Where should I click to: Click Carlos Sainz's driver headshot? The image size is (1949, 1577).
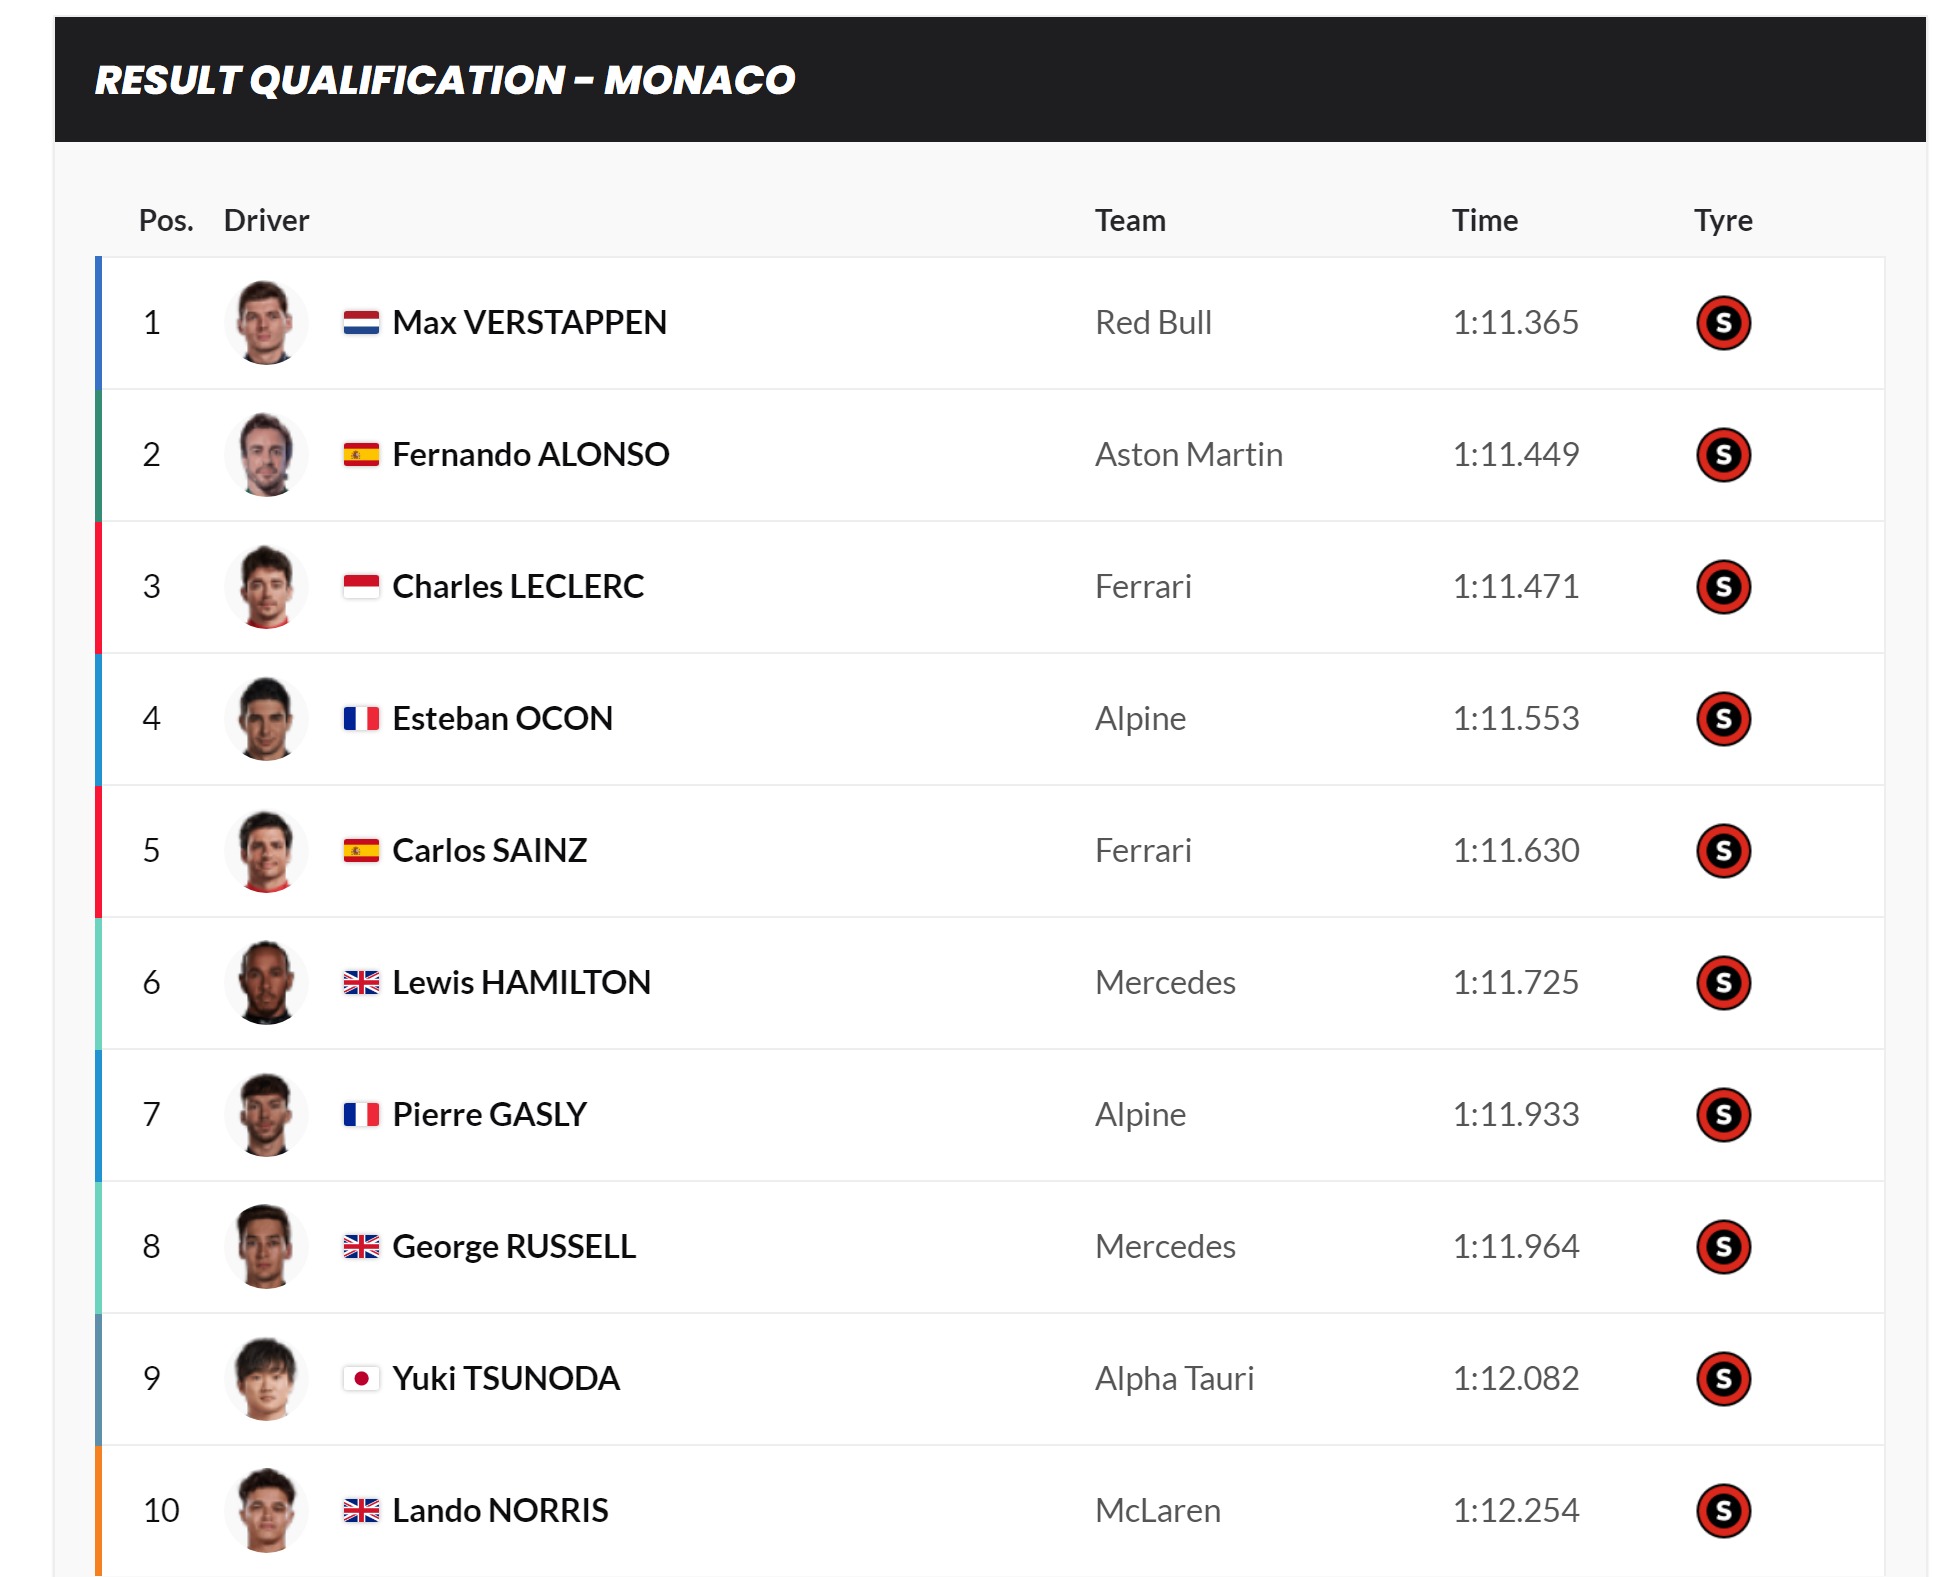[x=266, y=851]
